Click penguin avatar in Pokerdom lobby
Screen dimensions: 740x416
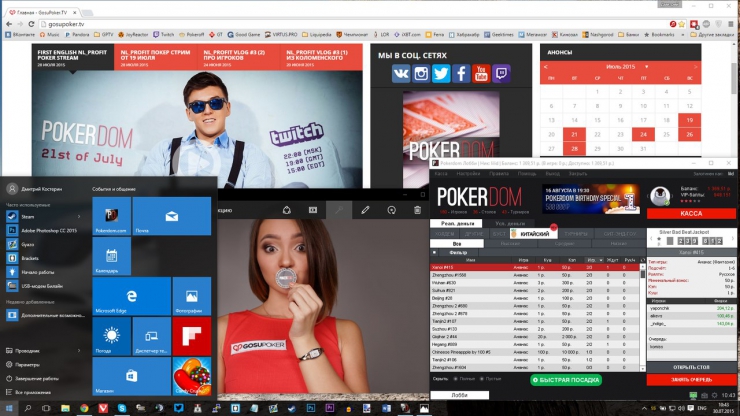tap(660, 196)
